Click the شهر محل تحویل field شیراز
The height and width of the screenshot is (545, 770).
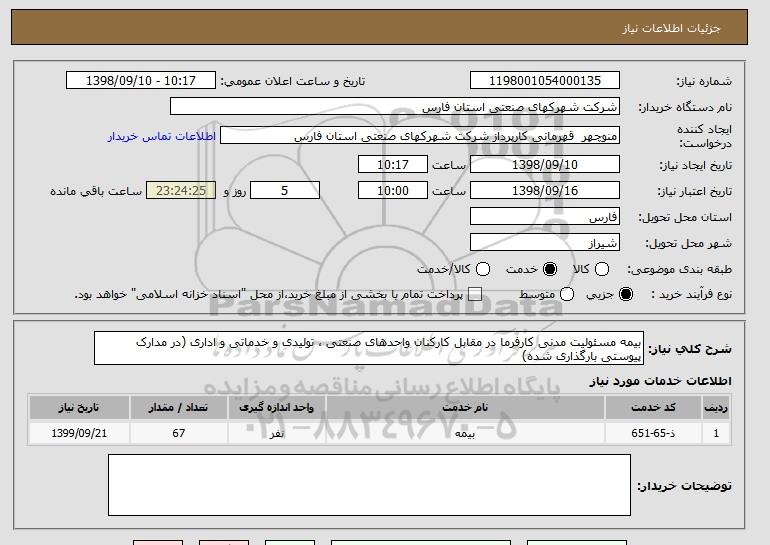[x=545, y=243]
